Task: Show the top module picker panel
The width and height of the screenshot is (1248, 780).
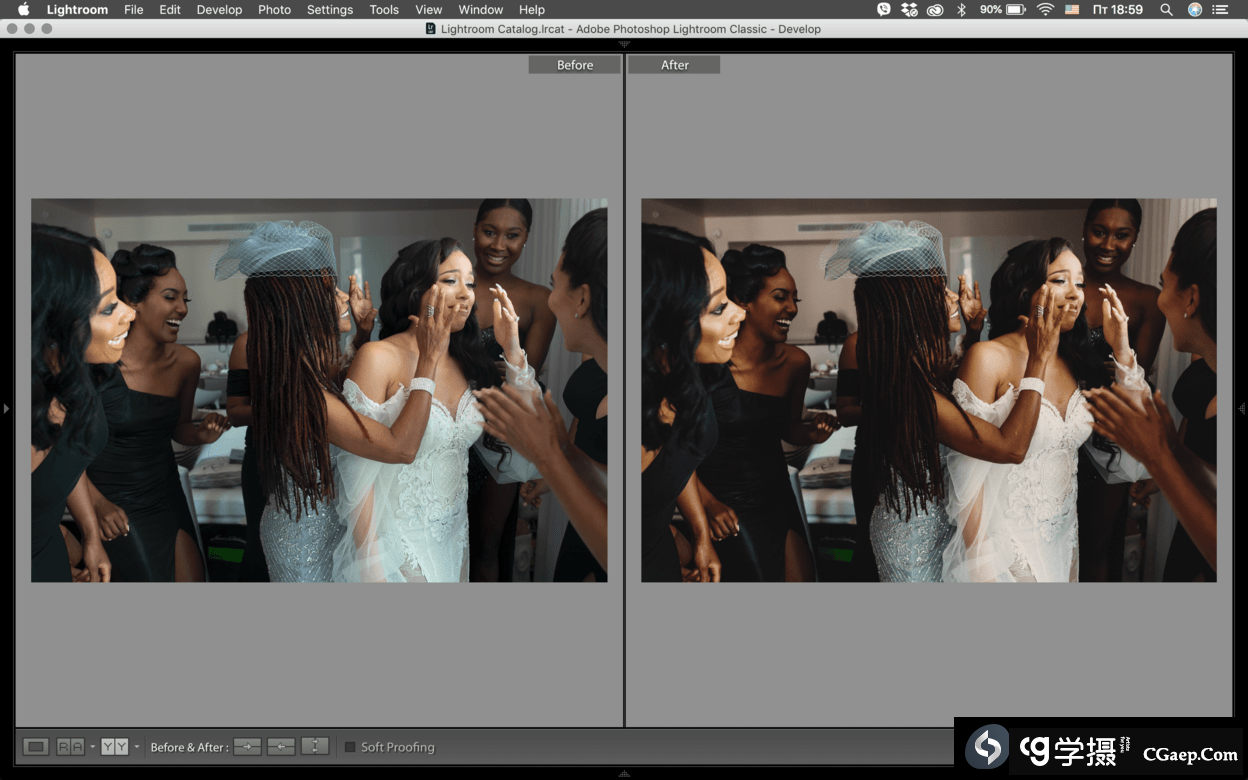Action: [x=624, y=44]
